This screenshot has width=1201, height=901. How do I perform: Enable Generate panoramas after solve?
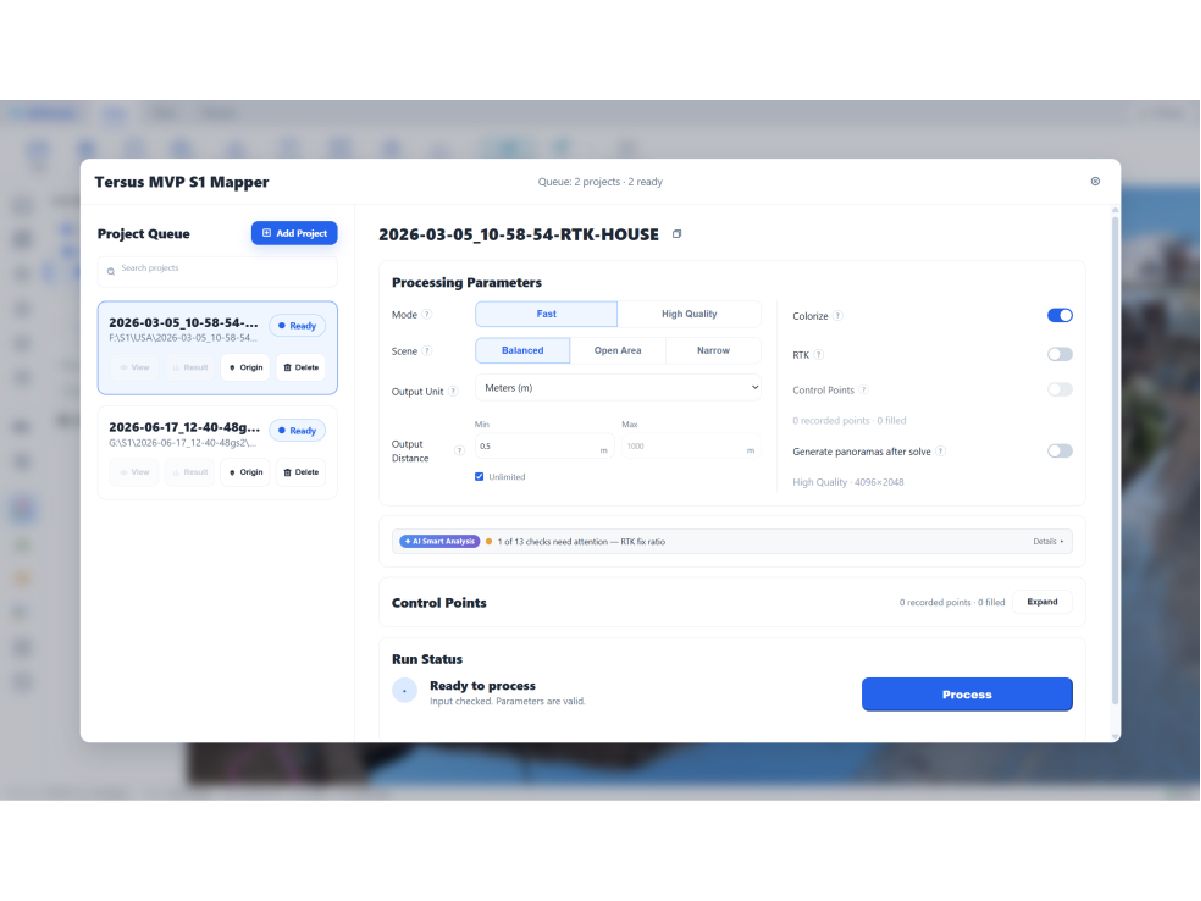pos(1060,451)
